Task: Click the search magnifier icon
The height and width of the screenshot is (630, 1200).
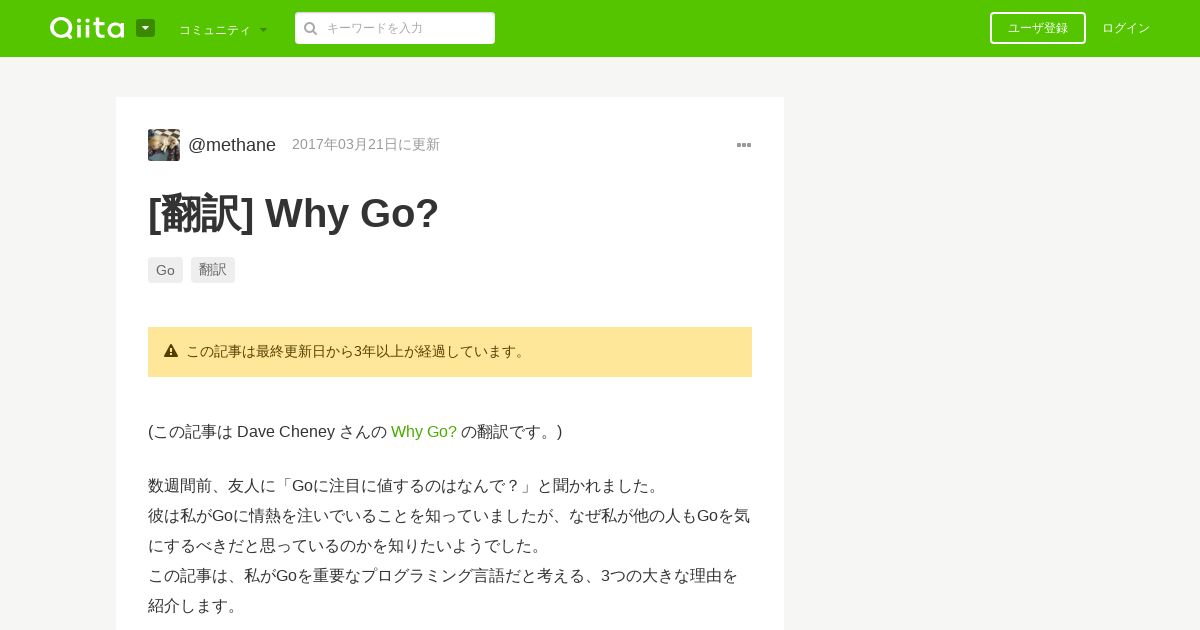Action: [311, 28]
